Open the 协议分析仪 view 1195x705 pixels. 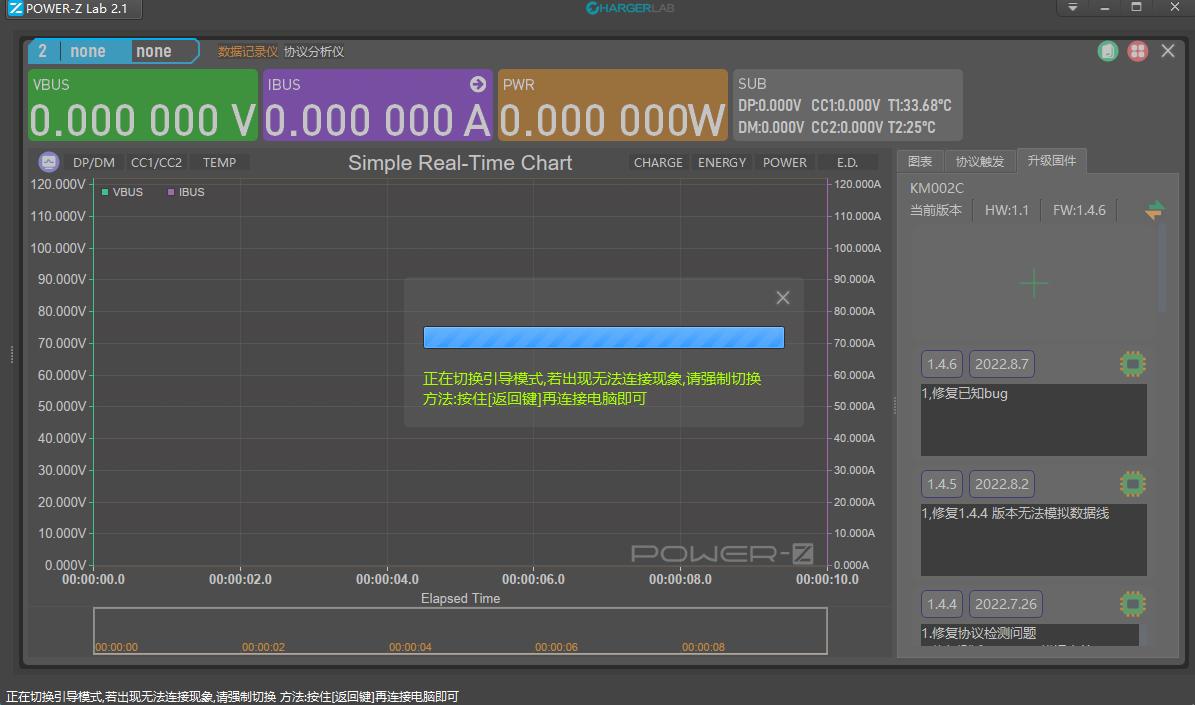[x=314, y=51]
